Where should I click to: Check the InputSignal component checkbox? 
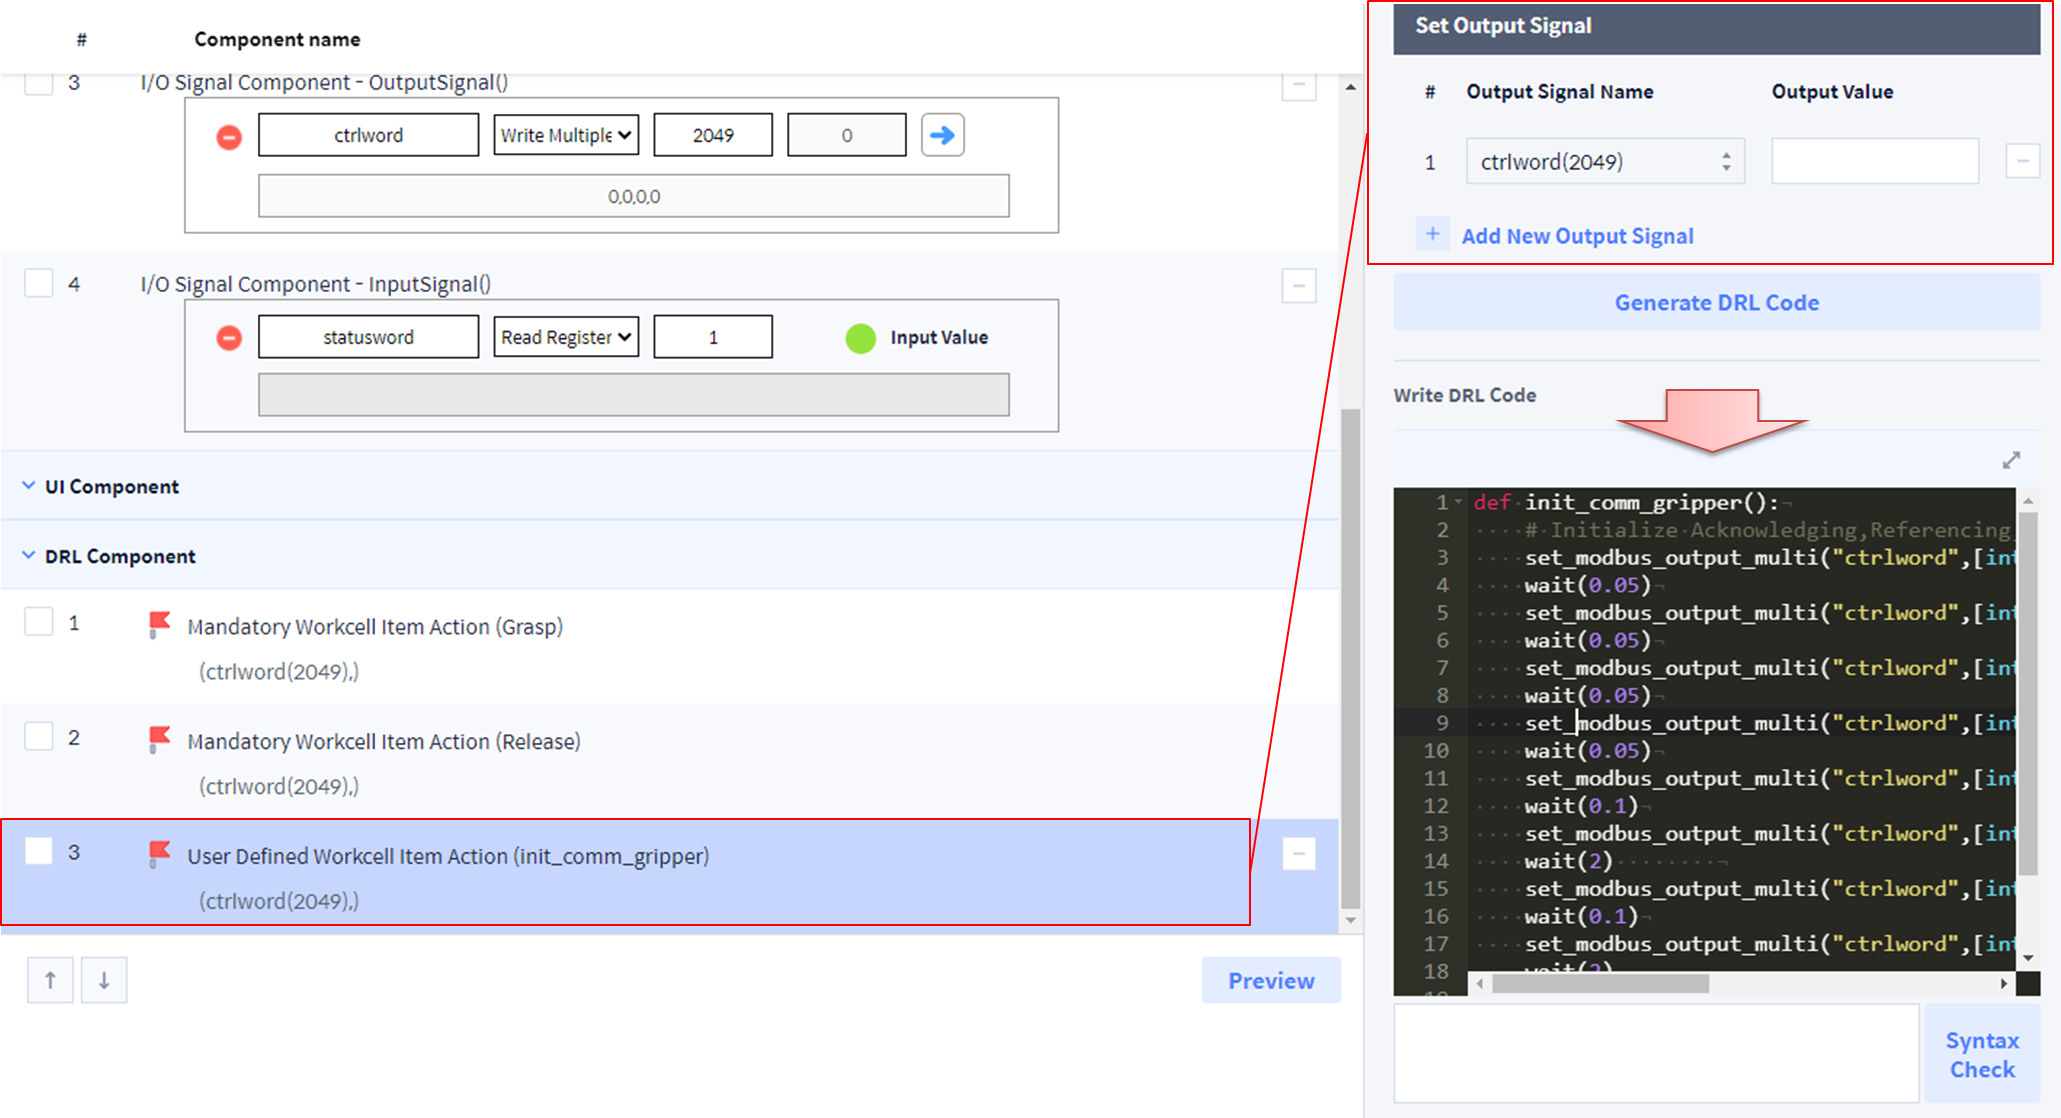(39, 284)
